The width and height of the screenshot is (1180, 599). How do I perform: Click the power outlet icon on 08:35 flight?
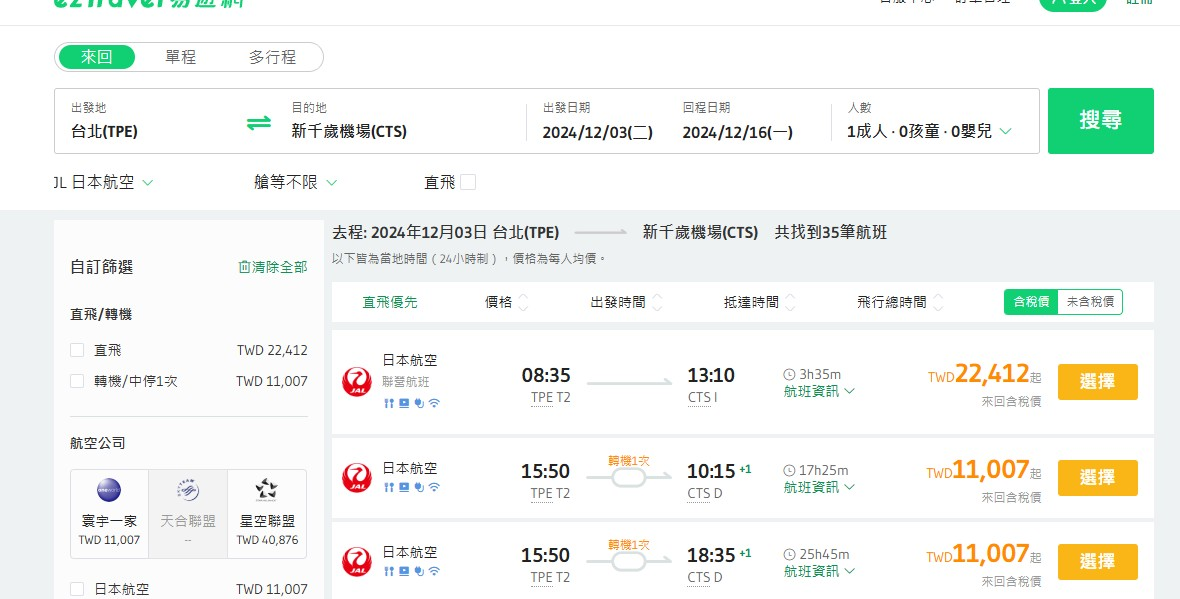[x=419, y=403]
